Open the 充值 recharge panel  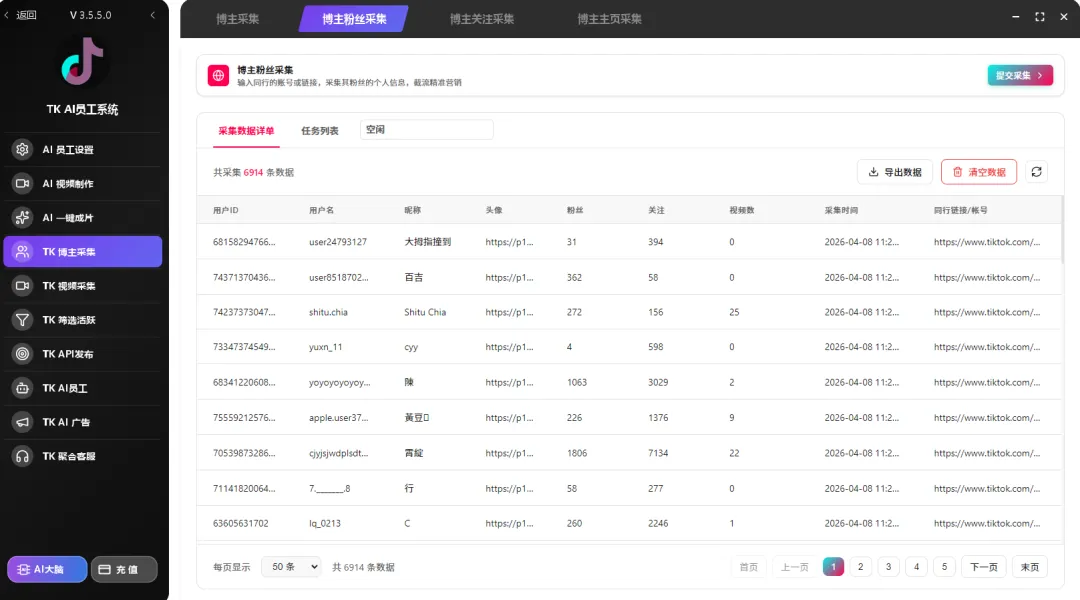pyautogui.click(x=124, y=567)
